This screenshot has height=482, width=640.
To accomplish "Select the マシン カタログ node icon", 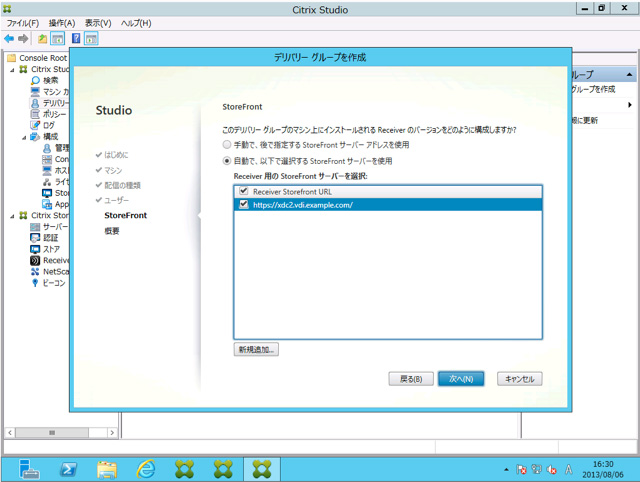I will click(x=36, y=91).
